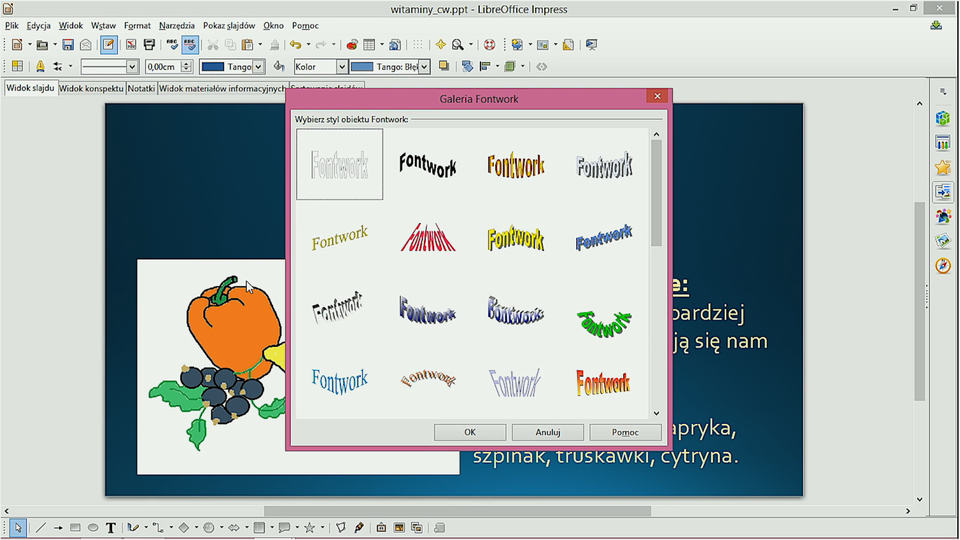Pick the Ellipse drawing tool
Image resolution: width=960 pixels, height=540 pixels.
pos(93,528)
